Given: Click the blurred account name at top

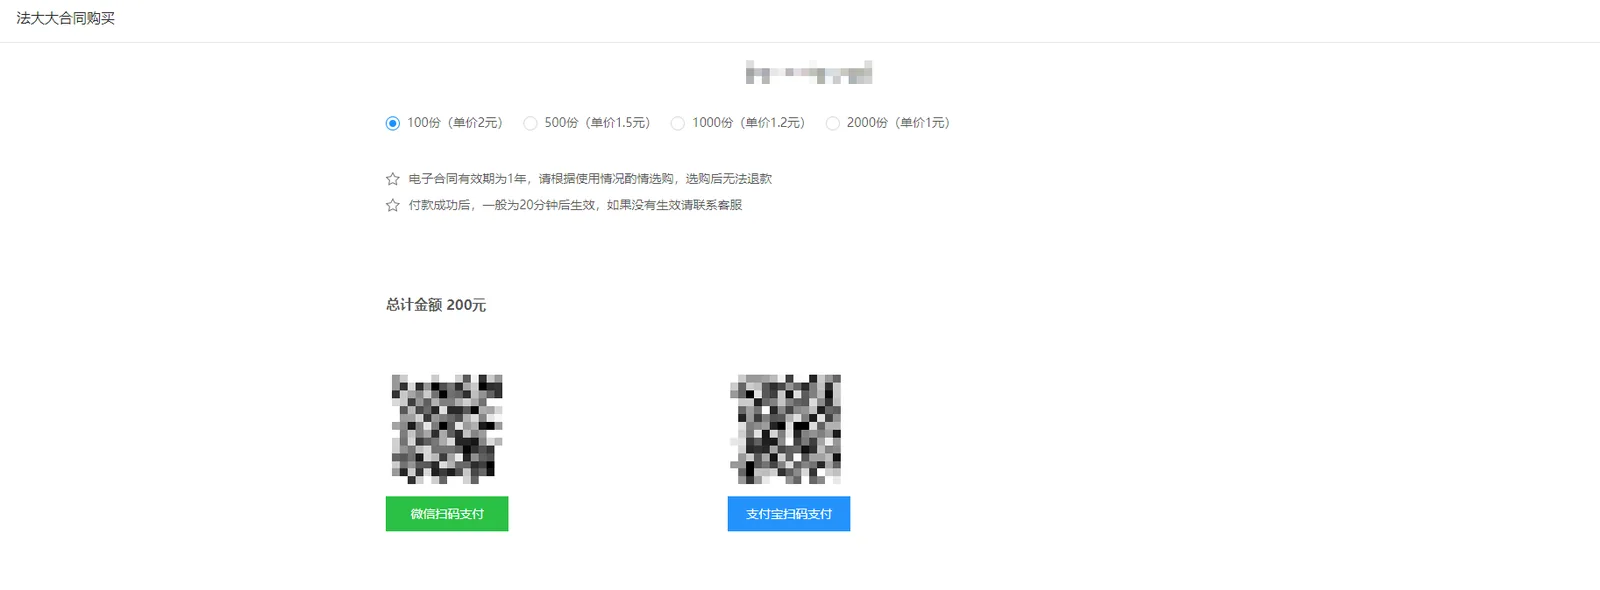Looking at the screenshot, I should tap(809, 72).
